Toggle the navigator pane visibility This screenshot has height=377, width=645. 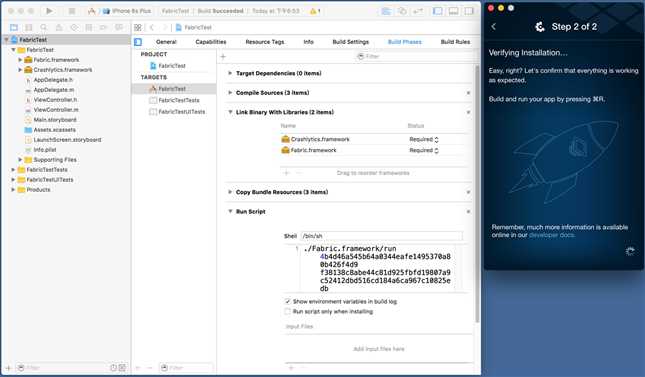(x=438, y=11)
